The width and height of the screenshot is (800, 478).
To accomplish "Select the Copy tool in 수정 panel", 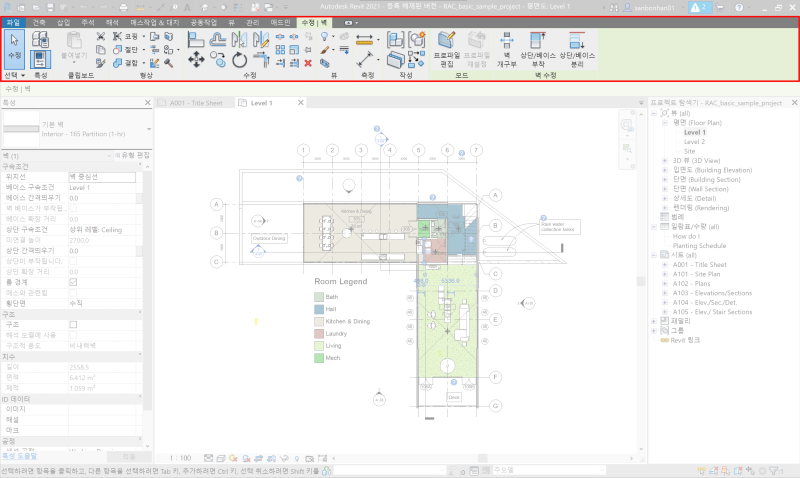I will coord(218,60).
